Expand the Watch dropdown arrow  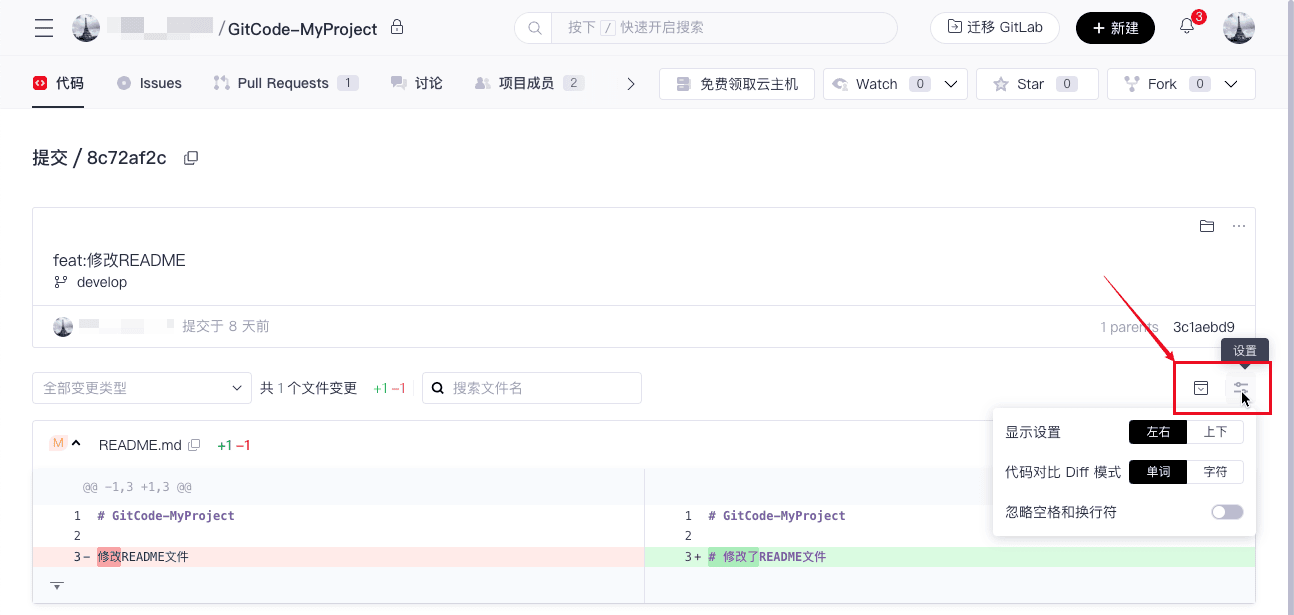[x=951, y=84]
